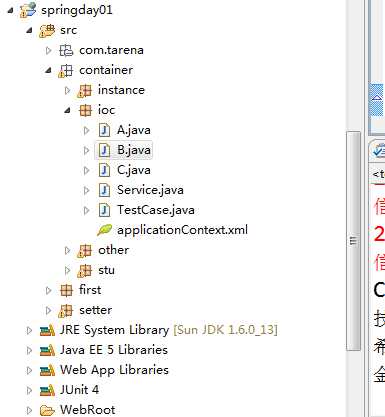Select the com.tarena label
Image resolution: width=385 pixels, height=417 pixels.
click(x=111, y=50)
